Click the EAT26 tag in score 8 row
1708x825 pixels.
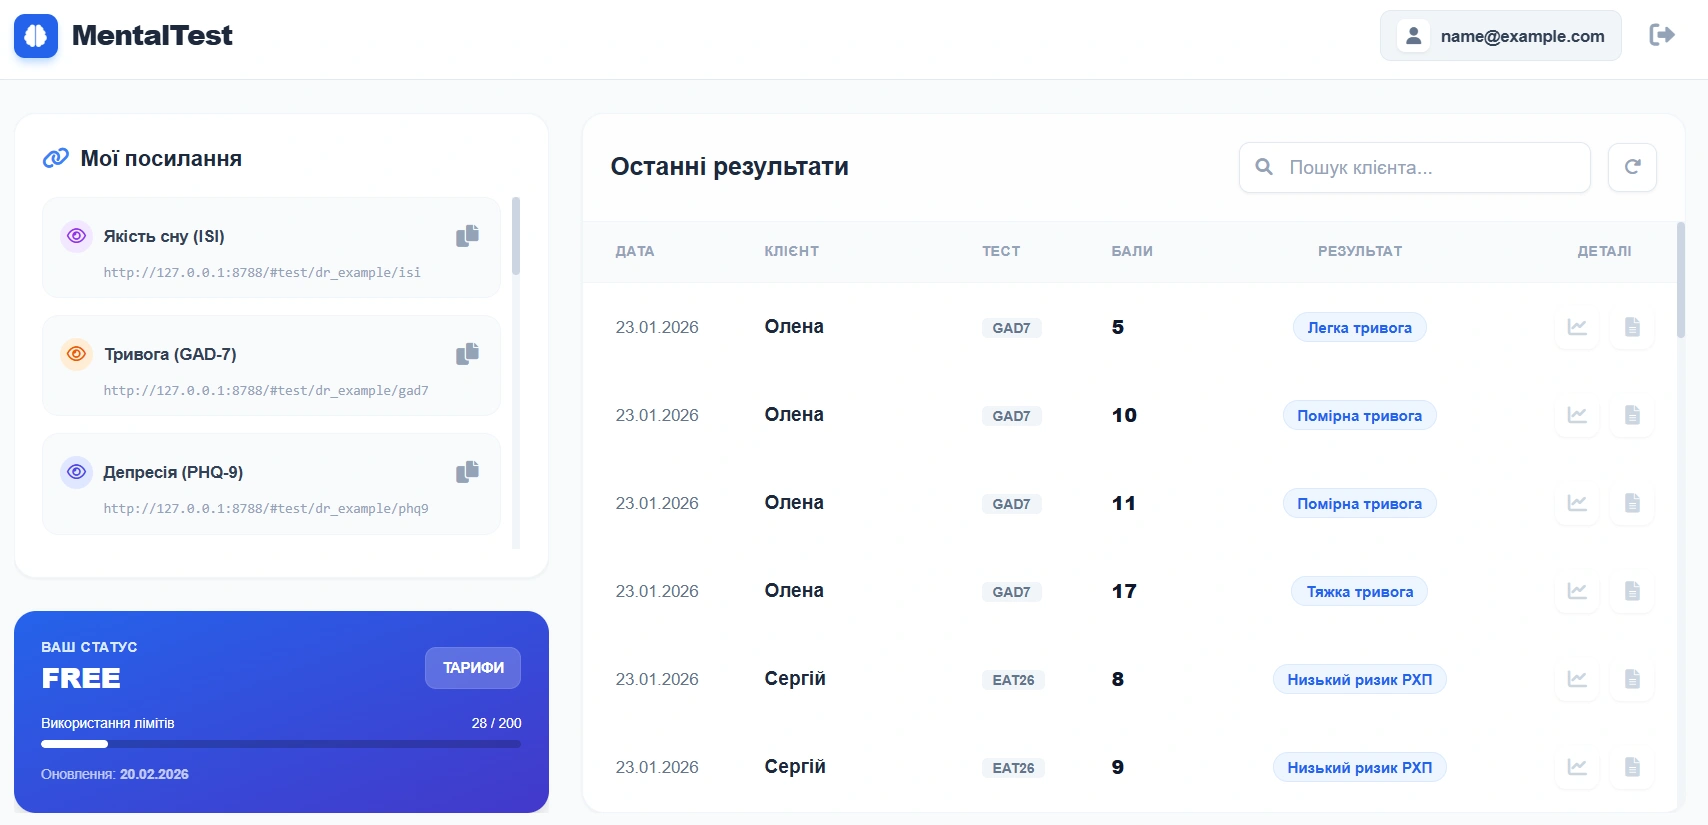(x=1013, y=680)
